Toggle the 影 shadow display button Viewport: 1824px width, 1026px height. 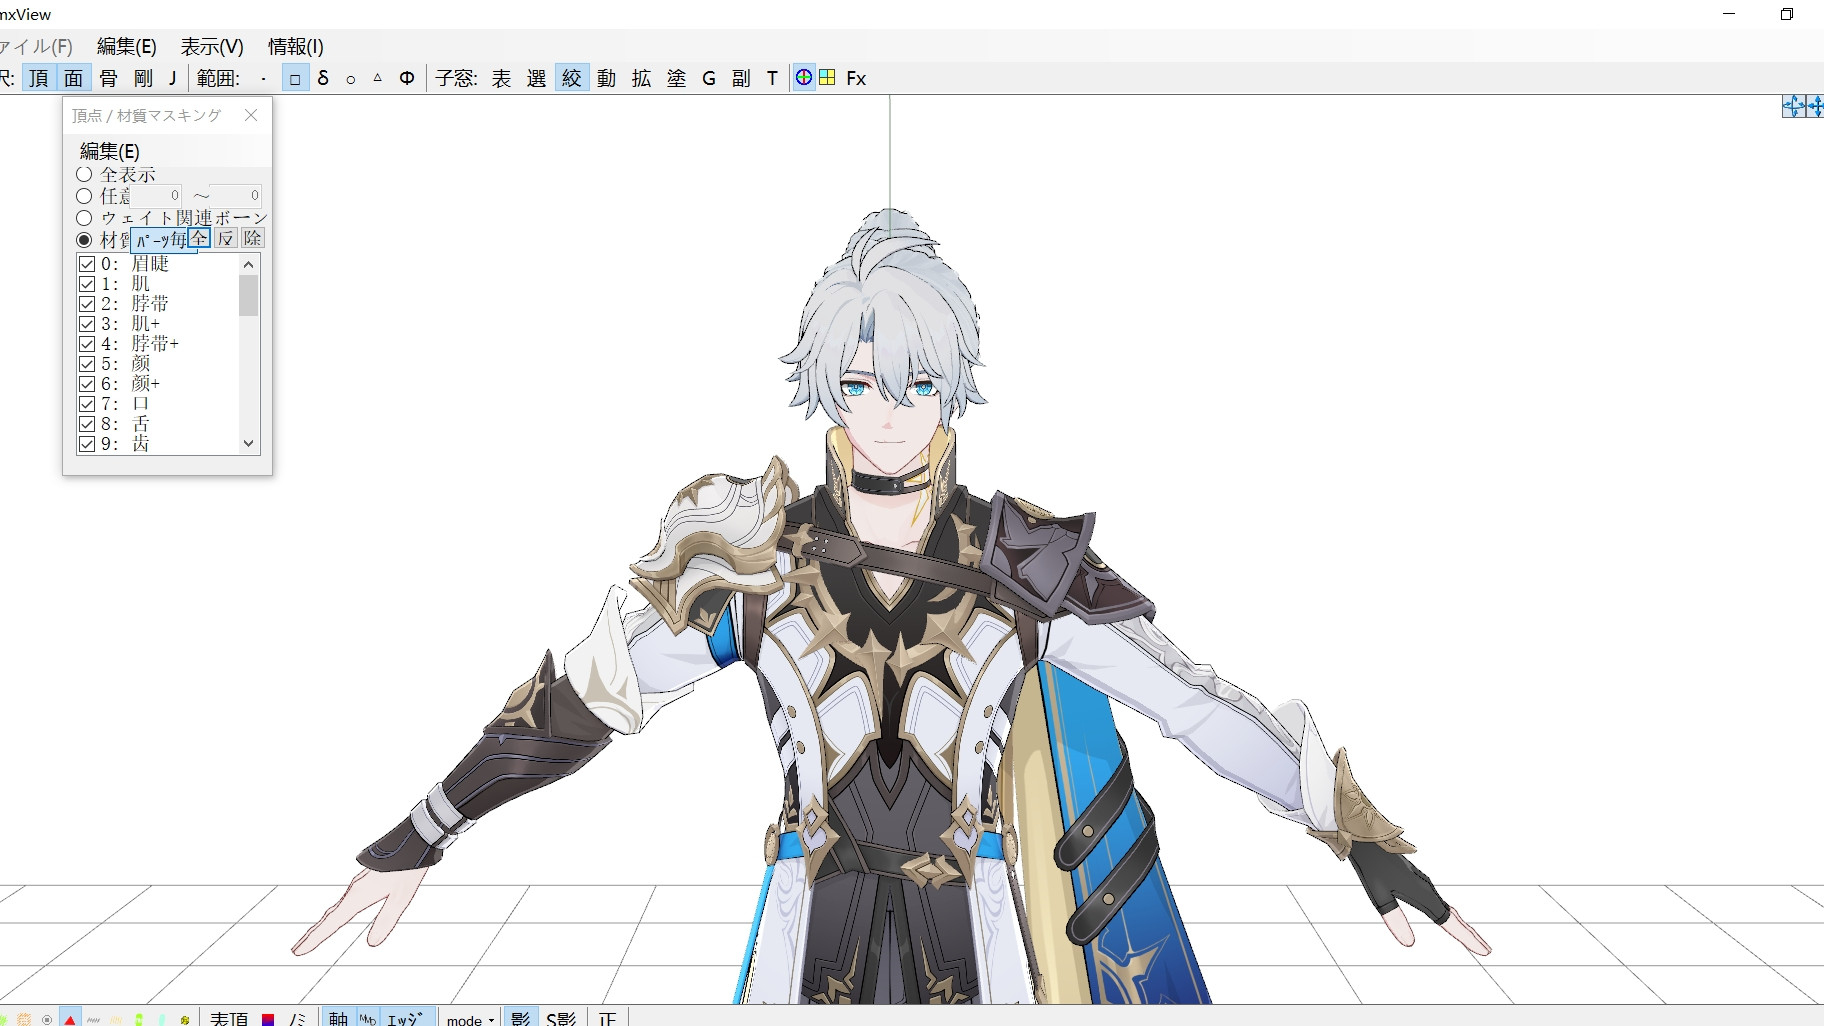tap(520, 1018)
